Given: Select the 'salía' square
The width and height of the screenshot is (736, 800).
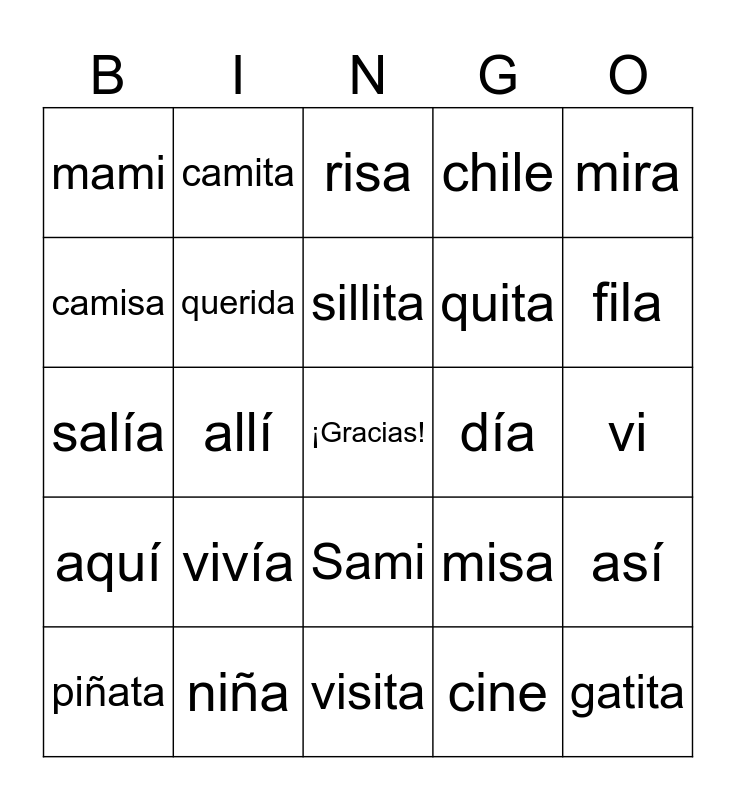Looking at the screenshot, I should pos(108,433).
